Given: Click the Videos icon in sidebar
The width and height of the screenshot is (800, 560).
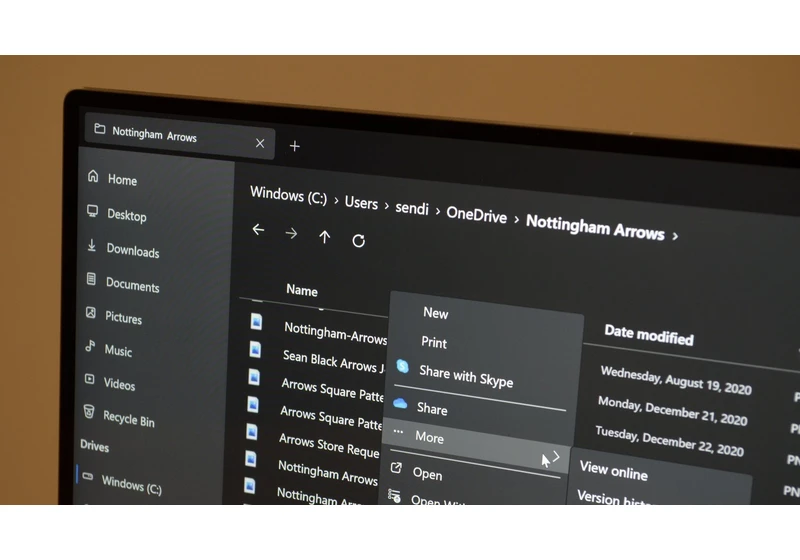Looking at the screenshot, I should click(89, 378).
